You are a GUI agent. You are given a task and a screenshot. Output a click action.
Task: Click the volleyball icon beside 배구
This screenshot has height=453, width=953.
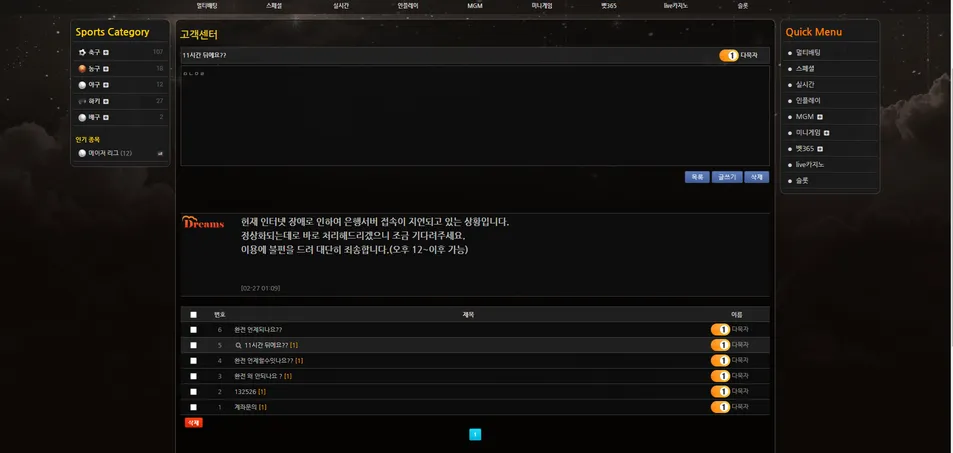pos(82,117)
